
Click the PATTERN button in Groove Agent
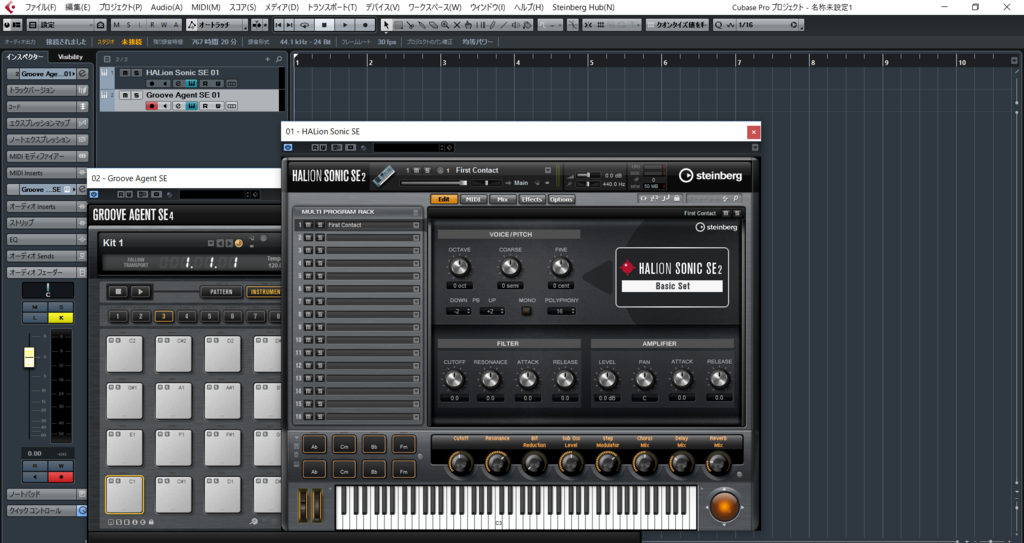tap(221, 291)
